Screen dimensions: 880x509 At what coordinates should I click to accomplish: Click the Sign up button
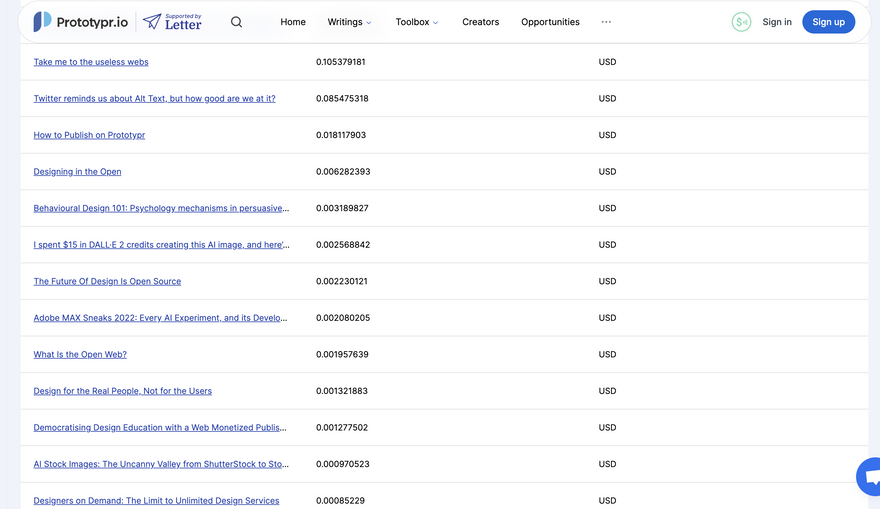828,22
